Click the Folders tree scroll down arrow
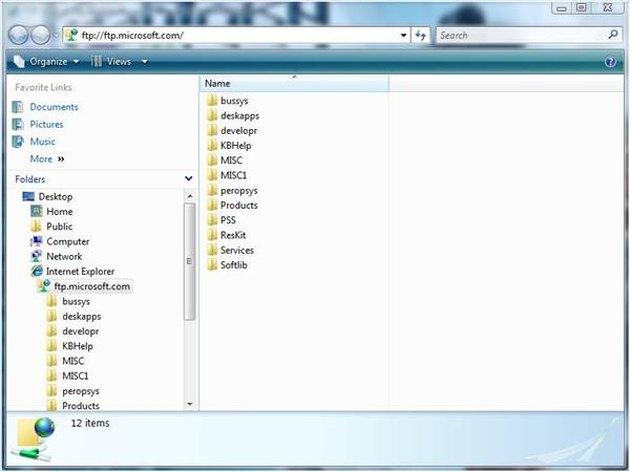Image resolution: width=630 pixels, height=472 pixels. click(x=190, y=404)
